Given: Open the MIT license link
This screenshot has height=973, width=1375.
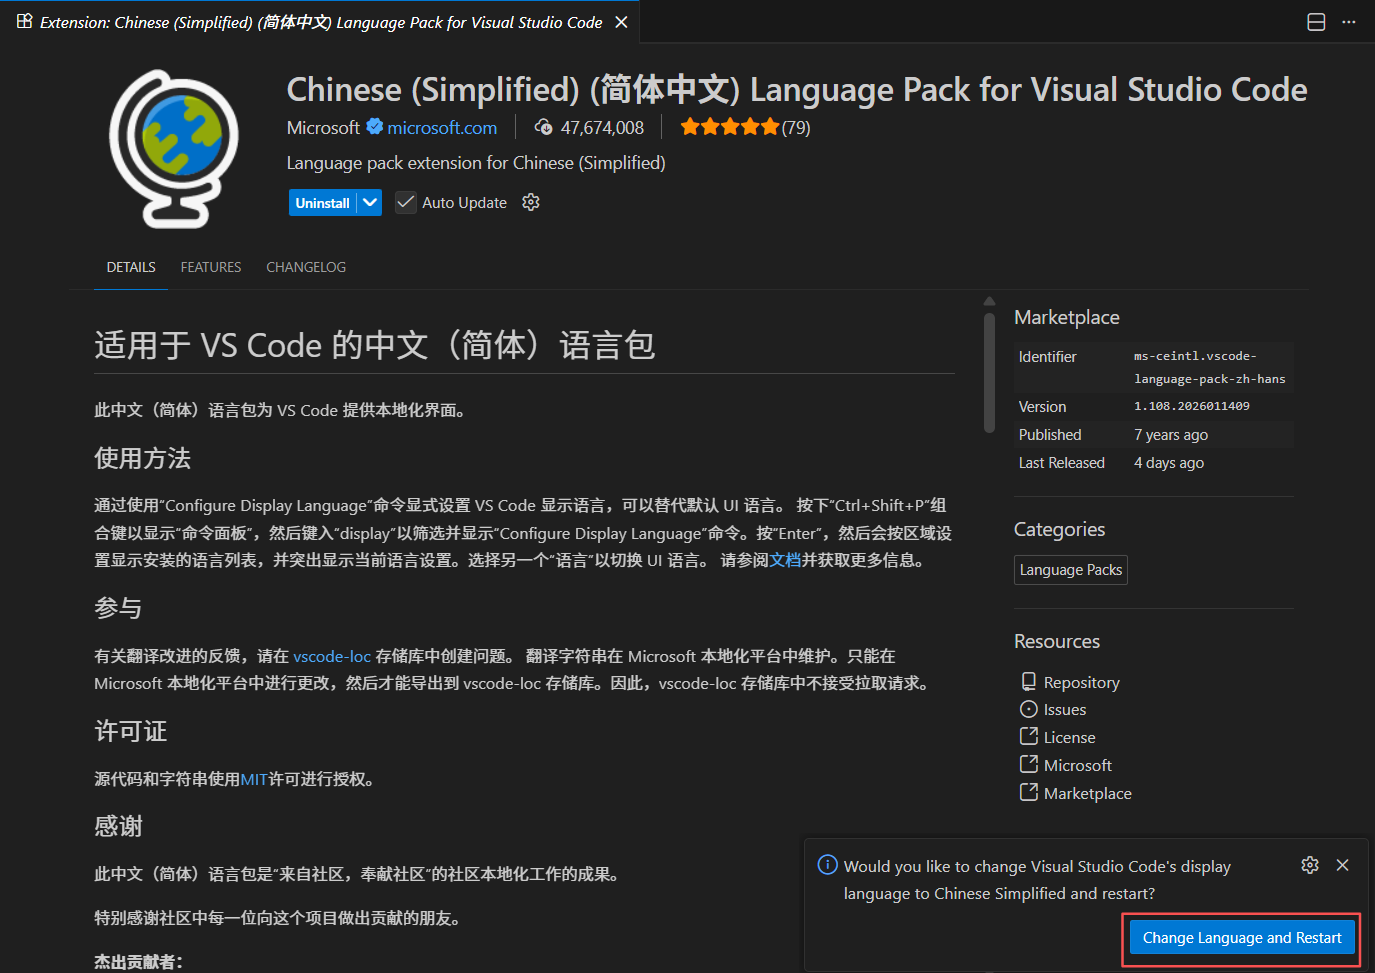Looking at the screenshot, I should coord(254,779).
